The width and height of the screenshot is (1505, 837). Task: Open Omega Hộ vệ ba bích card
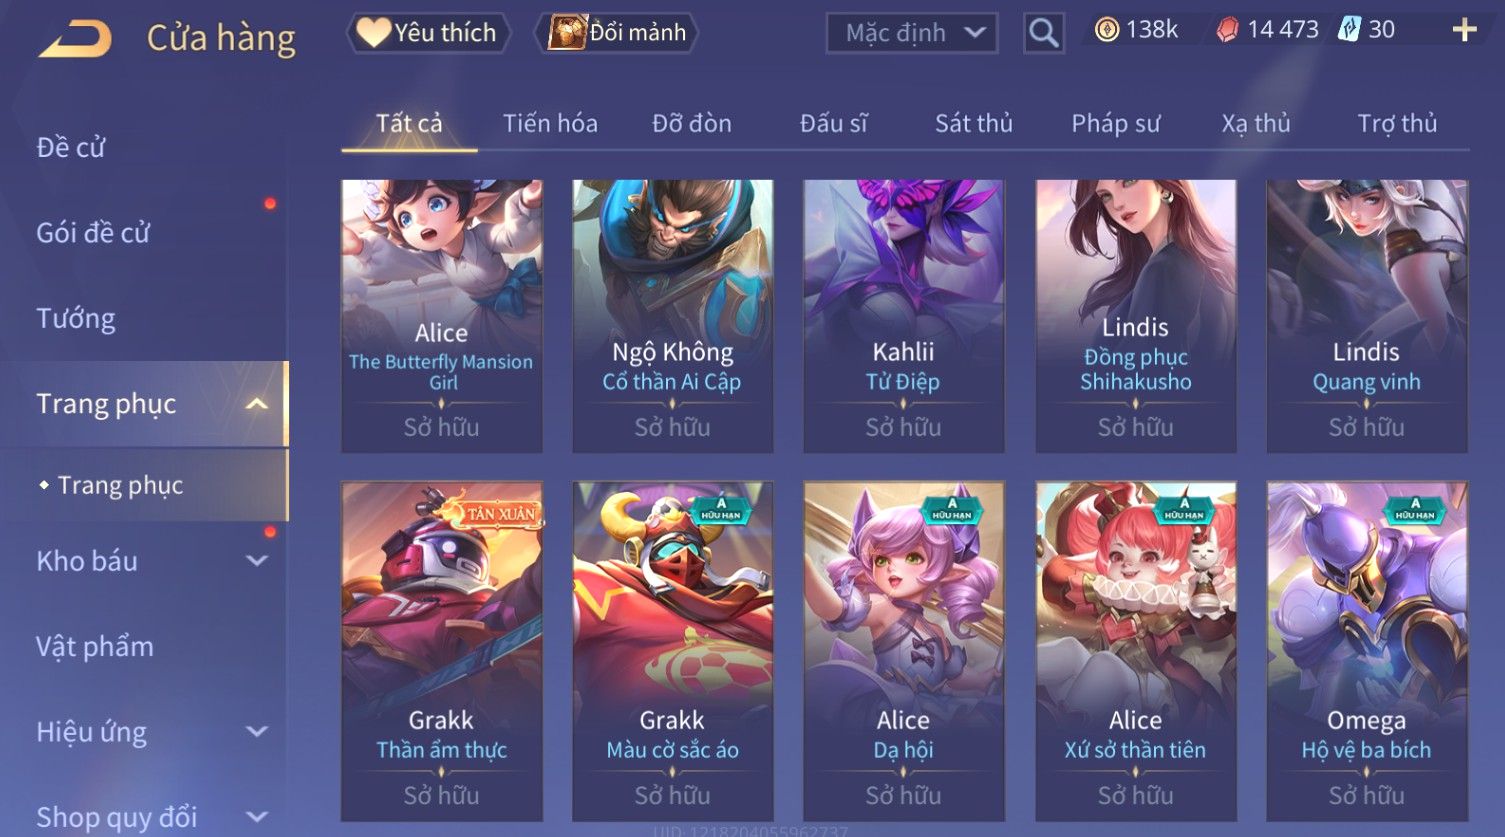click(1367, 652)
